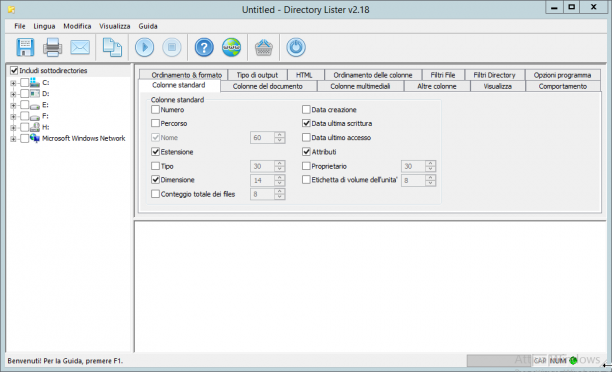
Task: Open the Lingua menu
Action: [44, 26]
